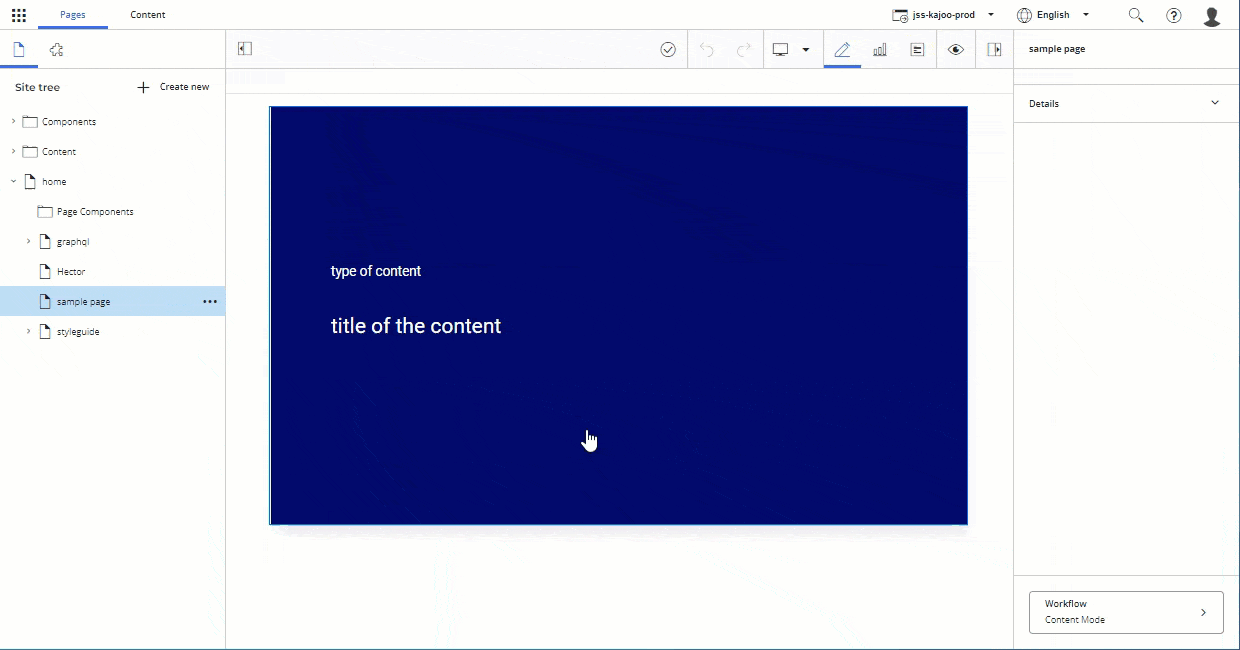Expand the graphql node chevron
The width and height of the screenshot is (1240, 650).
[28, 241]
